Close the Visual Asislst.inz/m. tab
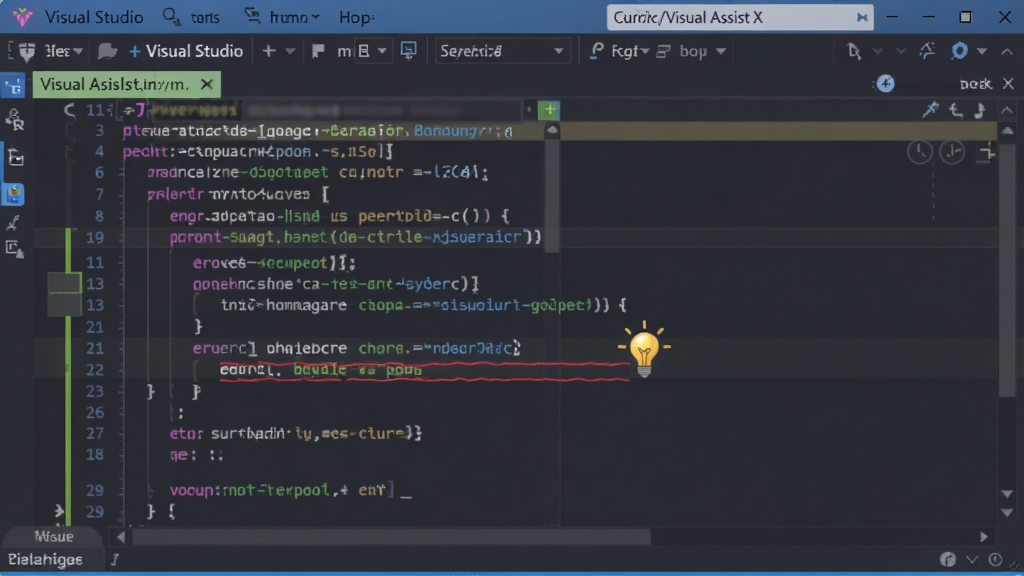Image resolution: width=1024 pixels, height=576 pixels. point(206,84)
